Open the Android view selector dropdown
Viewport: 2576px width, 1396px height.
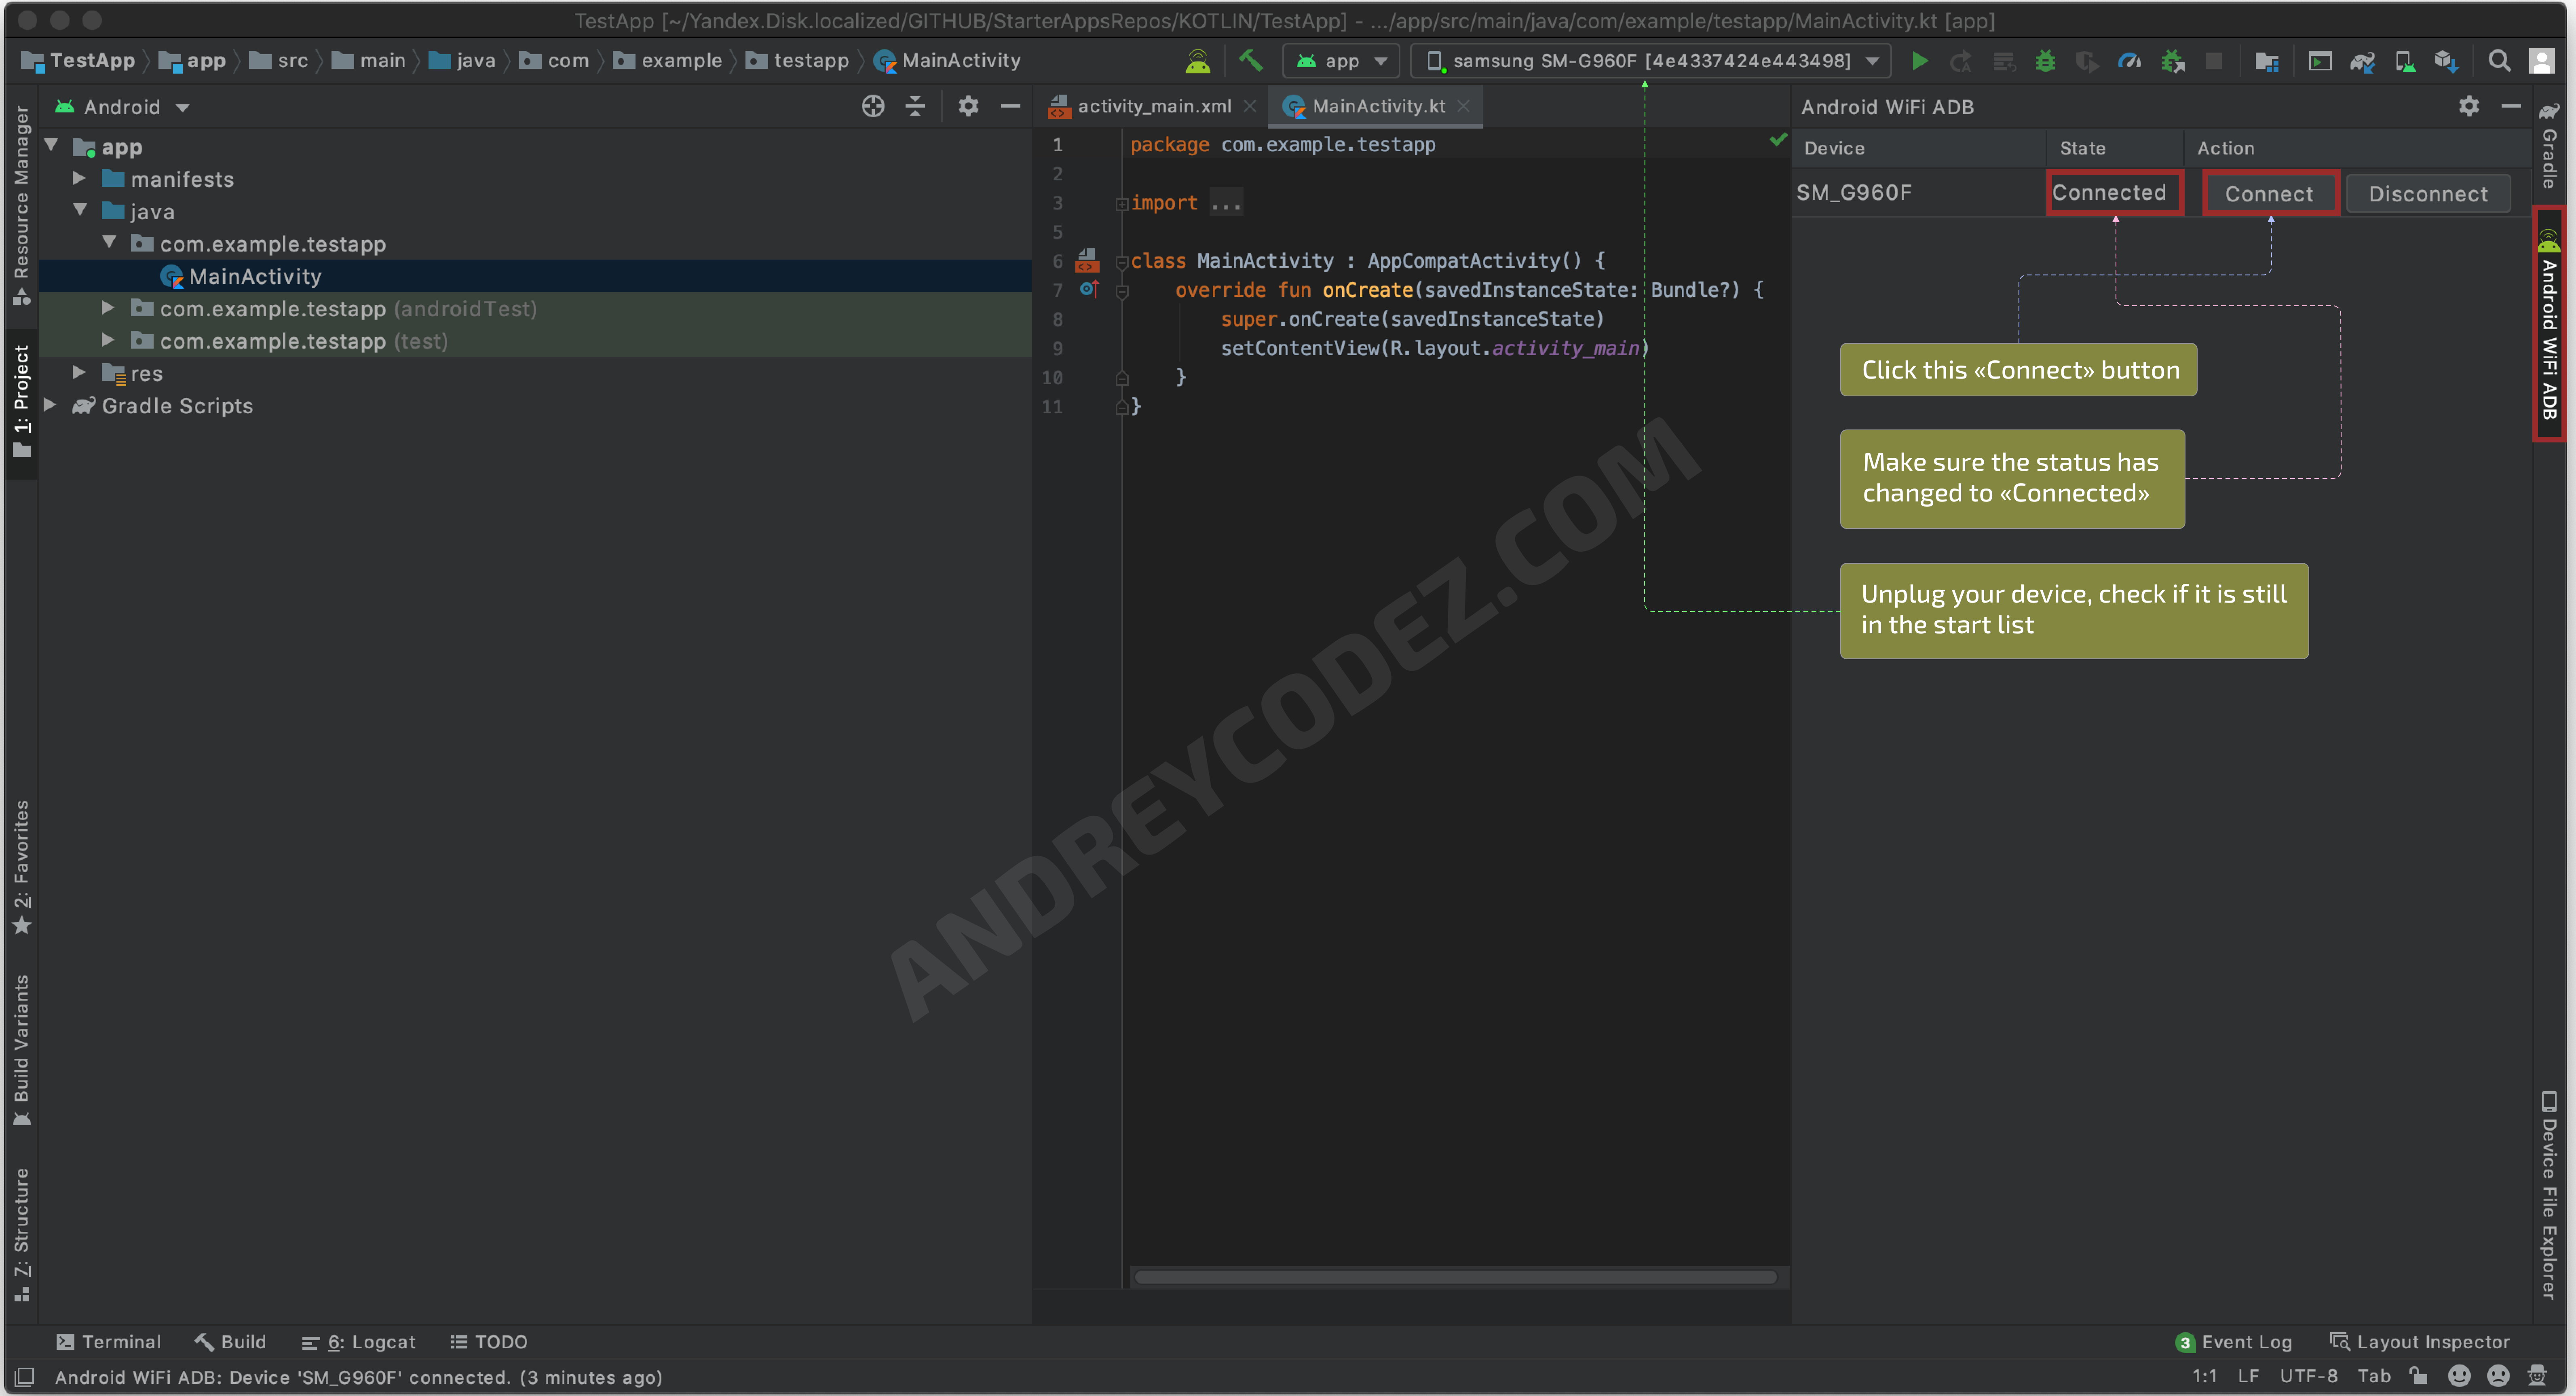tap(123, 107)
